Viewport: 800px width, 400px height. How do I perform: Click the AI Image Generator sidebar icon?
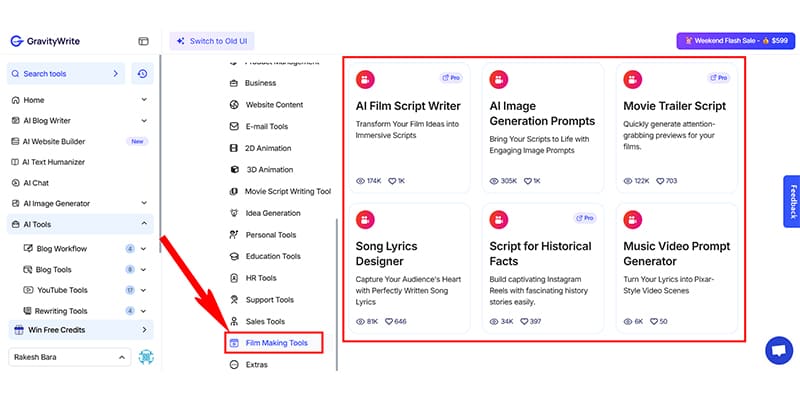[x=15, y=203]
